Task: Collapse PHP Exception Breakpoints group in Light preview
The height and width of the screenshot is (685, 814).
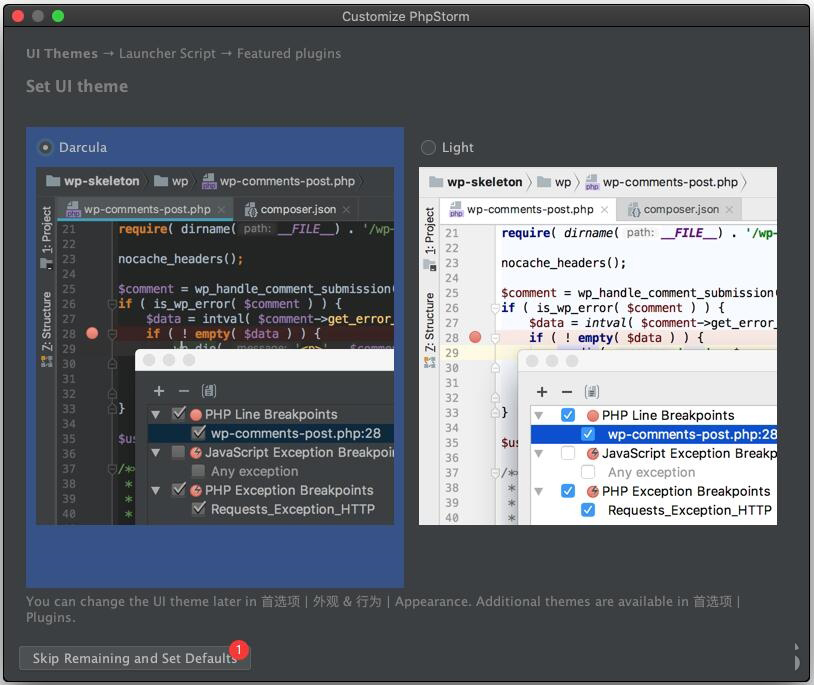Action: [538, 491]
